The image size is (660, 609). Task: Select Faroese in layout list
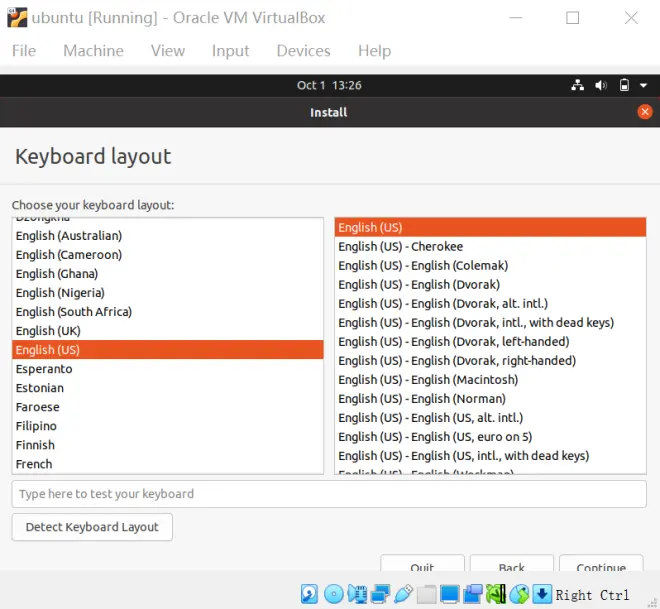[168, 407]
